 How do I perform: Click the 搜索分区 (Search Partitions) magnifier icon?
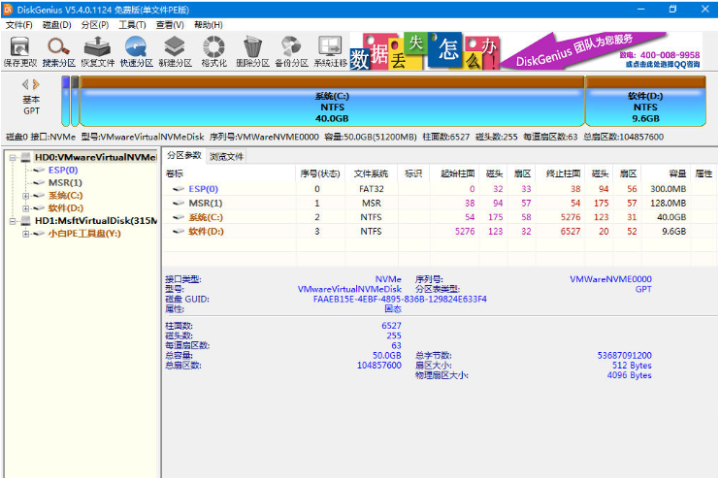(58, 50)
